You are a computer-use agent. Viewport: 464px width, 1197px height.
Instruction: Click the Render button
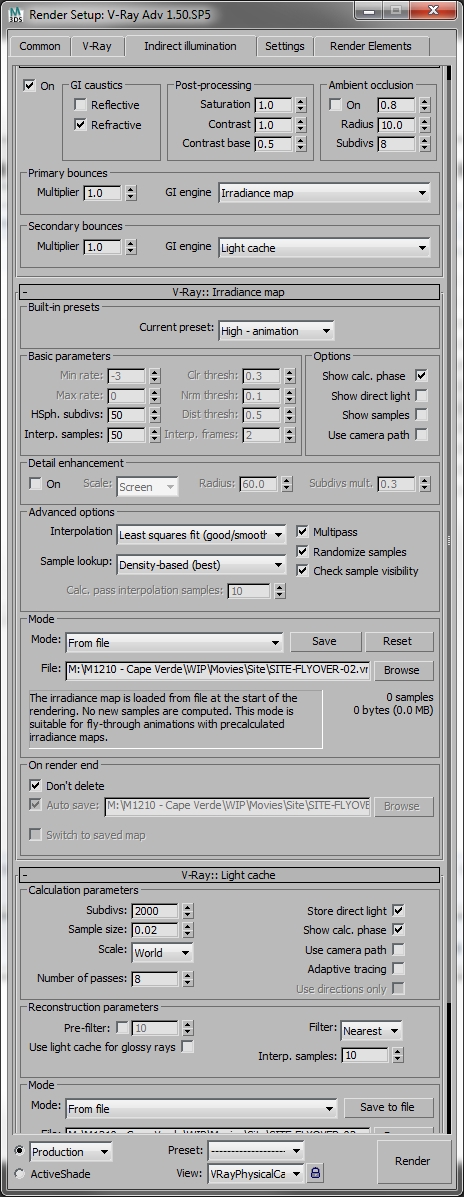click(412, 1161)
